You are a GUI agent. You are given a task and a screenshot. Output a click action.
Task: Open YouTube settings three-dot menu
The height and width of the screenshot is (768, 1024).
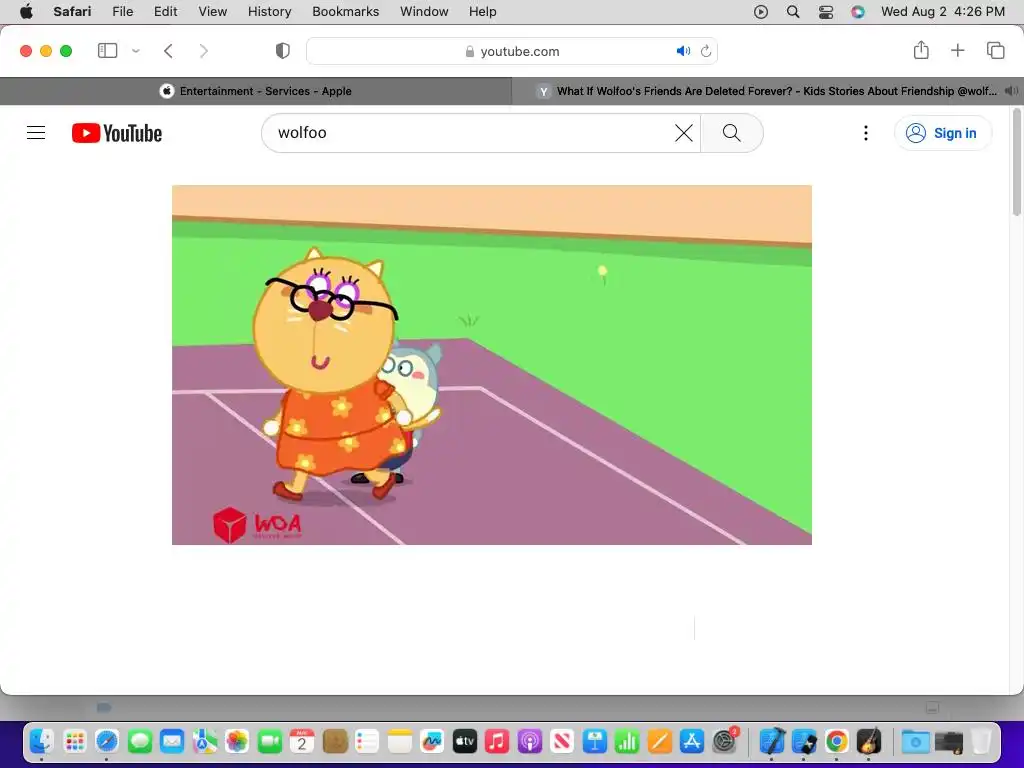[866, 133]
